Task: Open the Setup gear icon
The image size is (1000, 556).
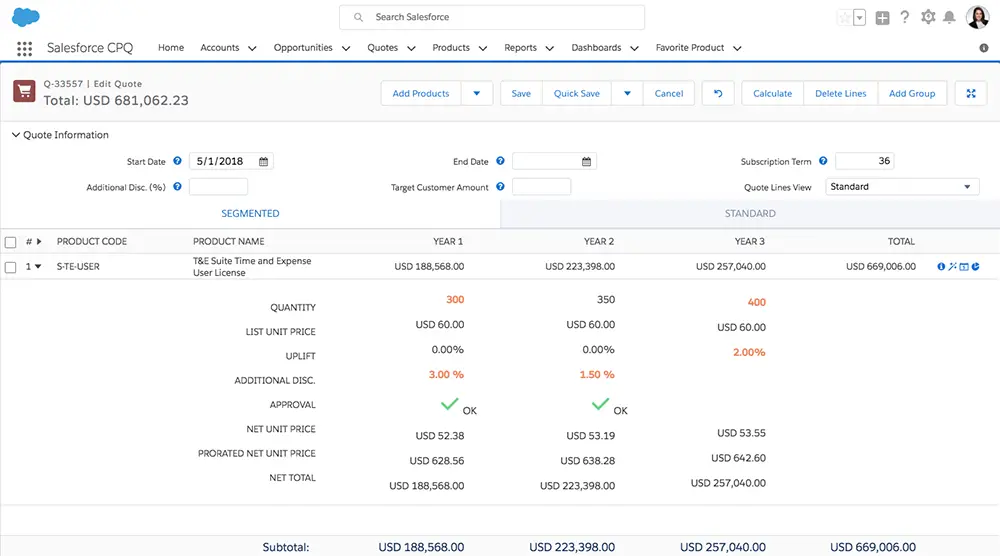Action: tap(928, 17)
